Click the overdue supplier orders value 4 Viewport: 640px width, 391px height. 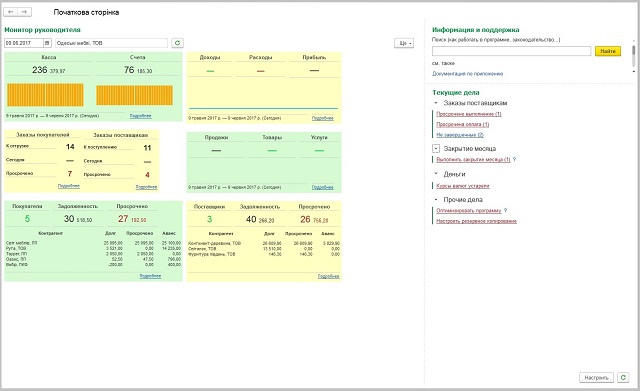point(147,175)
